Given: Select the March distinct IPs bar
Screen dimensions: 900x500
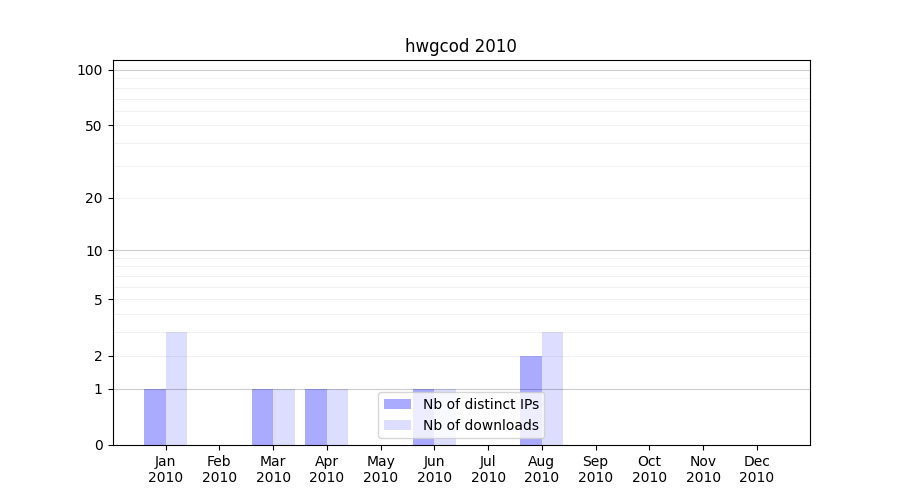Looking at the screenshot, I should click(x=262, y=417).
